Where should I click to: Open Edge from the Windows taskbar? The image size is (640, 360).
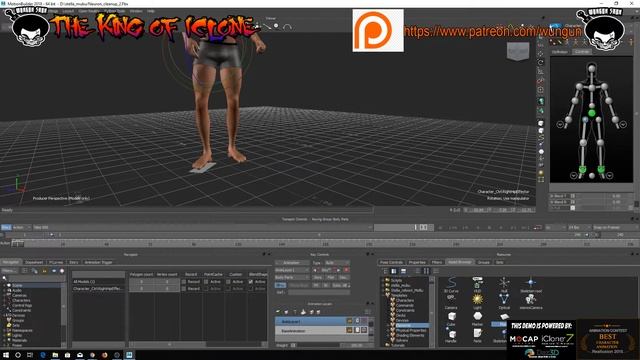(x=43, y=355)
